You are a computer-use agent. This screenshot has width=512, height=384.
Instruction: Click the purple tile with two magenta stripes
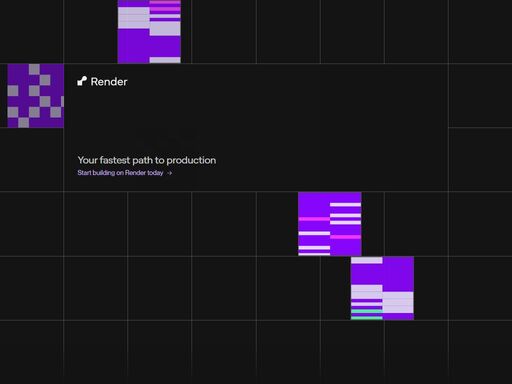[330, 224]
